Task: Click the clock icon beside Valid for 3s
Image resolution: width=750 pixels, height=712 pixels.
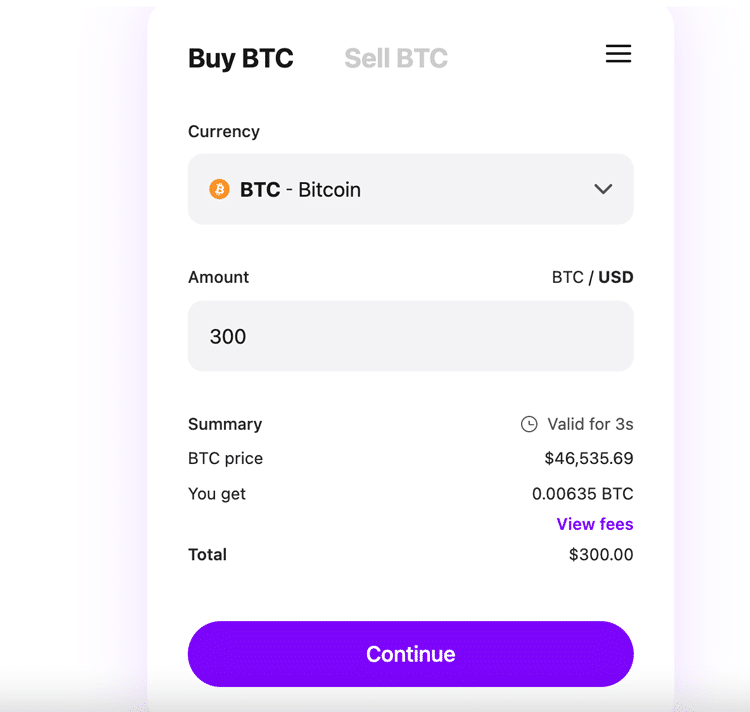Action: (529, 424)
